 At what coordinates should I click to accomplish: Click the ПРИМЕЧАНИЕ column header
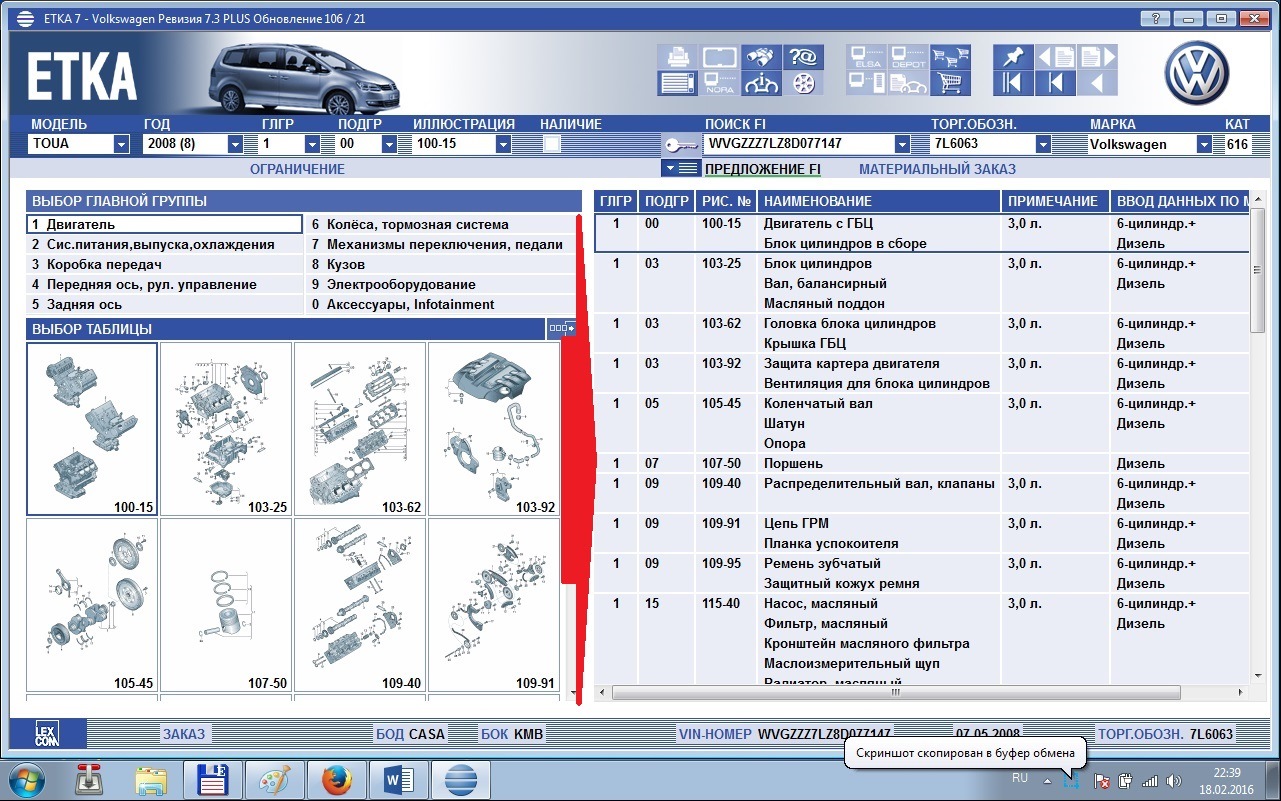tap(1055, 201)
